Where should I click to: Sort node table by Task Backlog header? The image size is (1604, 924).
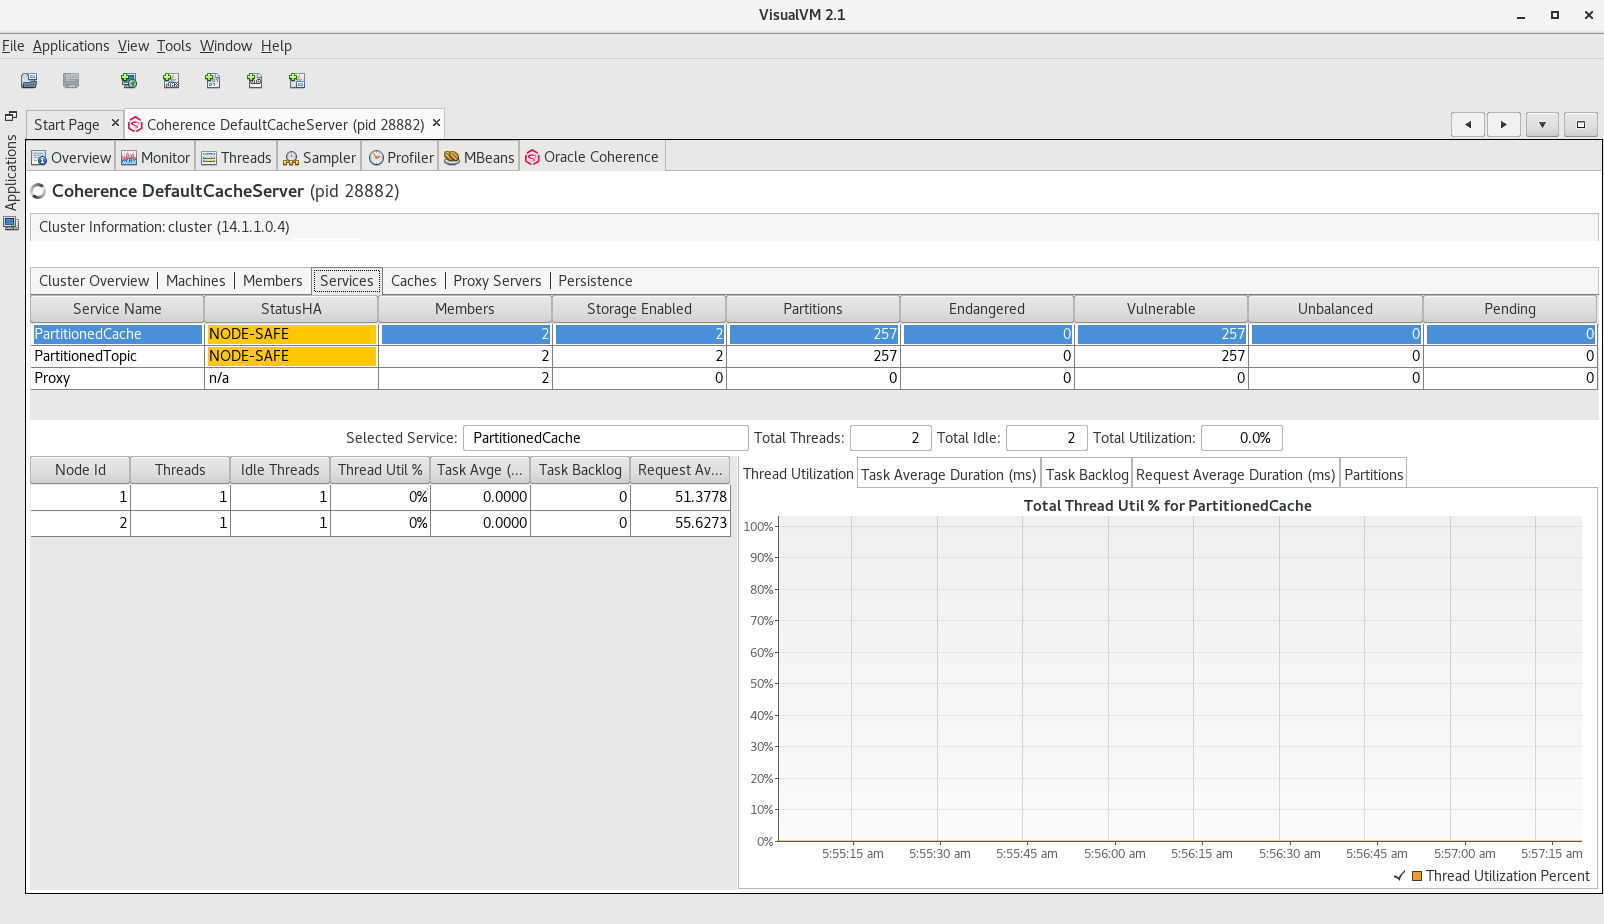(x=580, y=470)
